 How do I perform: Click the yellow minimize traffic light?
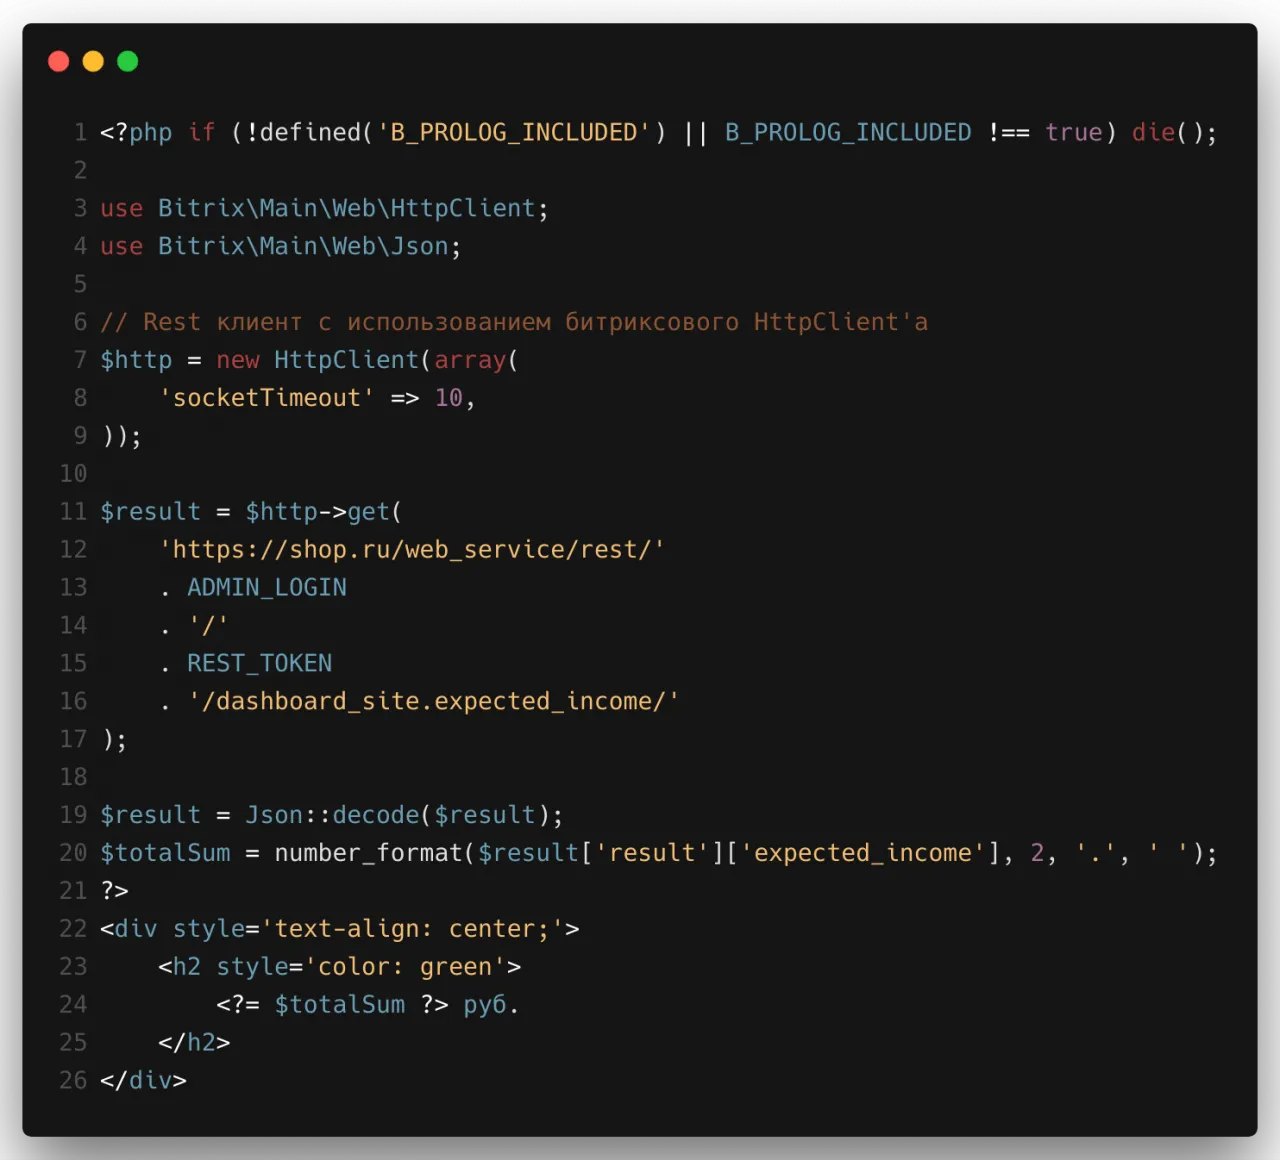[x=93, y=61]
